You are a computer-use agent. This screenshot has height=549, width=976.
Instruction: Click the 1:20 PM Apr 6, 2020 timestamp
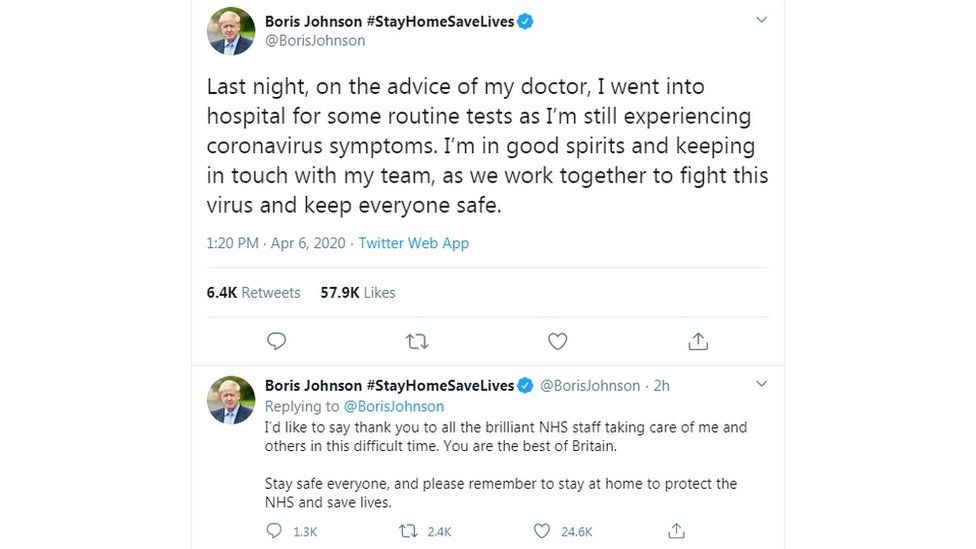276,243
